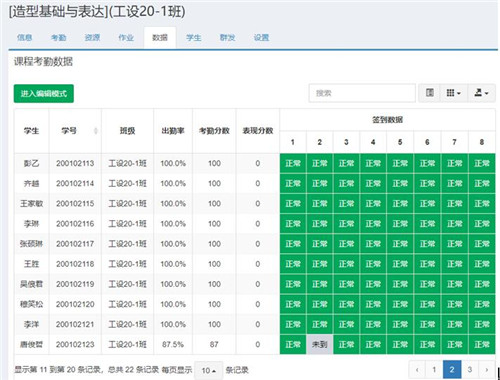Click 正常 in column 8 for 200102123
The height and width of the screenshot is (380, 500).
(482, 344)
